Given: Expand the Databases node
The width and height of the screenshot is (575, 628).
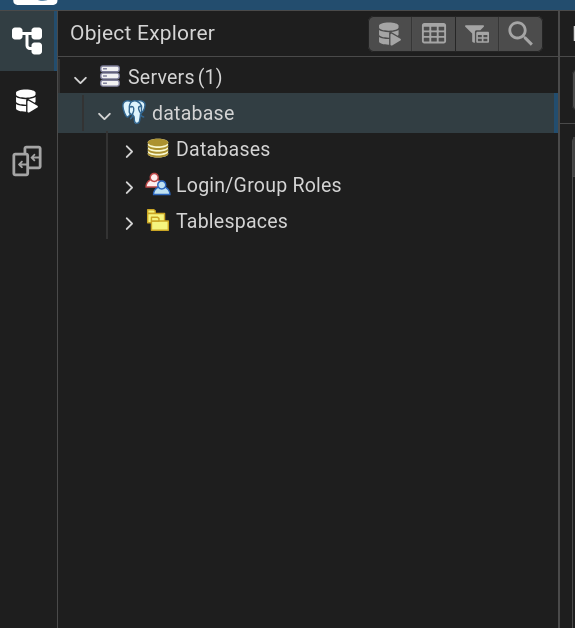Looking at the screenshot, I should (129, 151).
